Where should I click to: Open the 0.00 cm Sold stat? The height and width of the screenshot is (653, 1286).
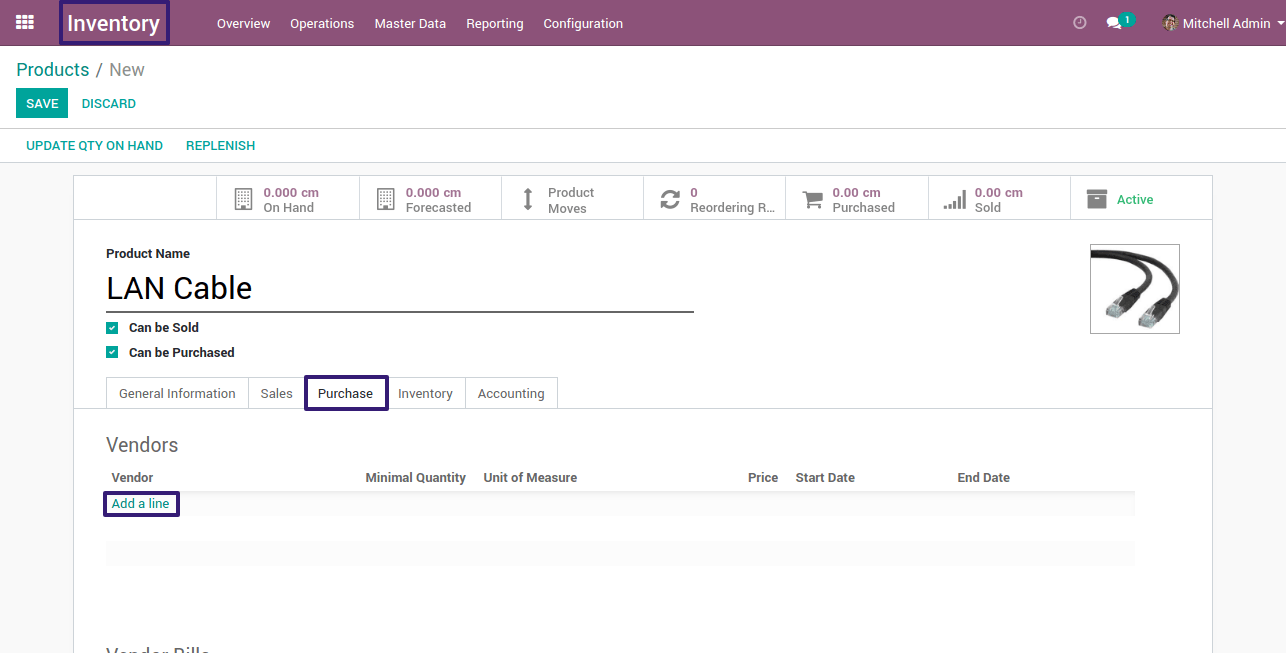(x=998, y=199)
